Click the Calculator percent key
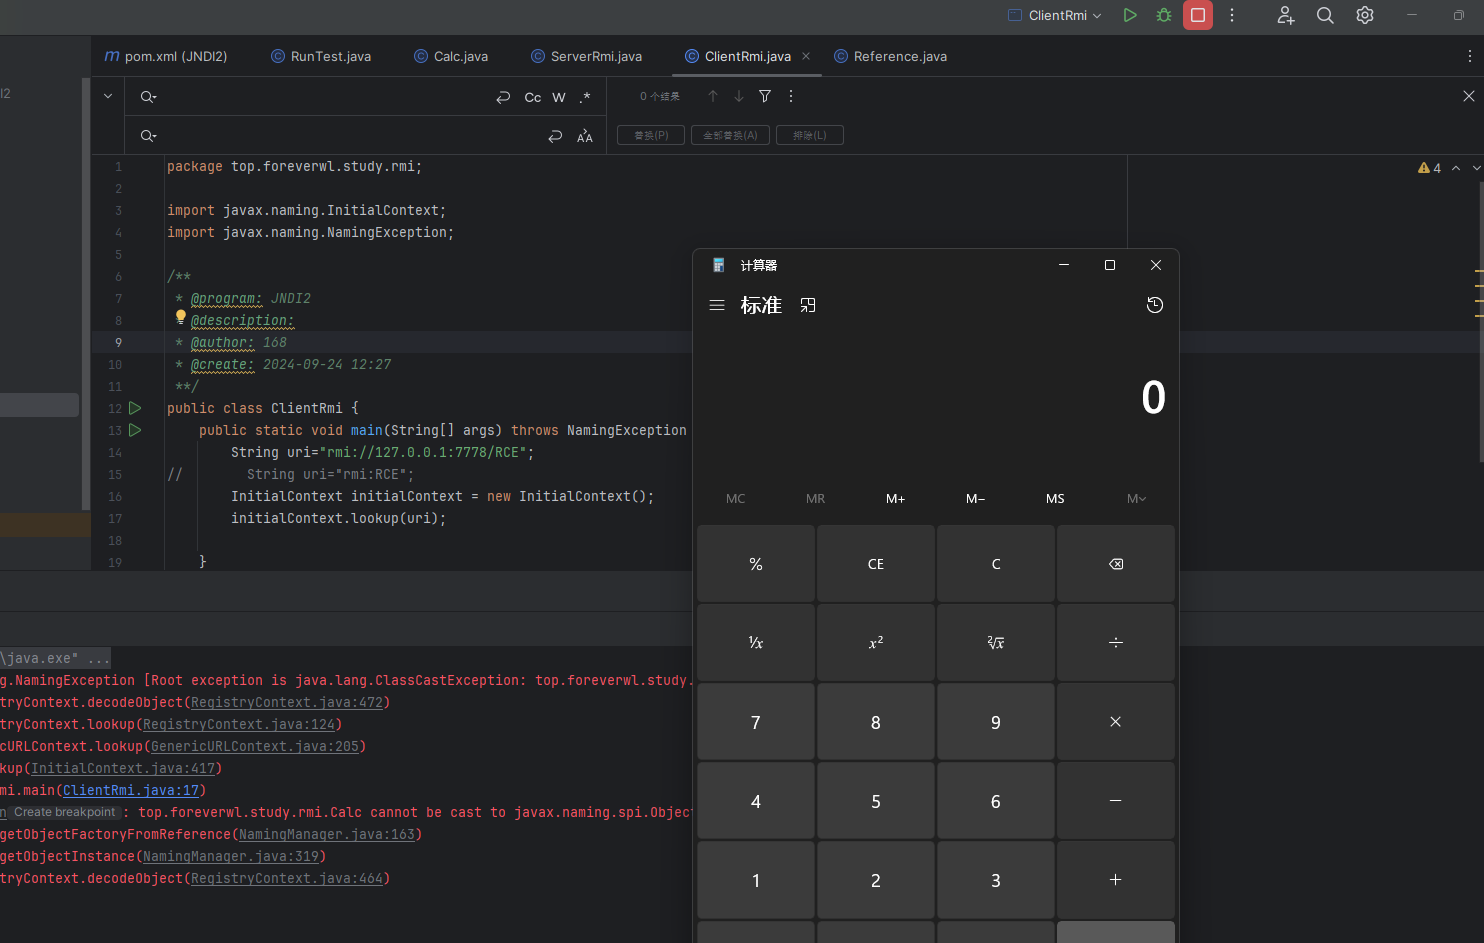This screenshot has width=1484, height=943. (756, 564)
